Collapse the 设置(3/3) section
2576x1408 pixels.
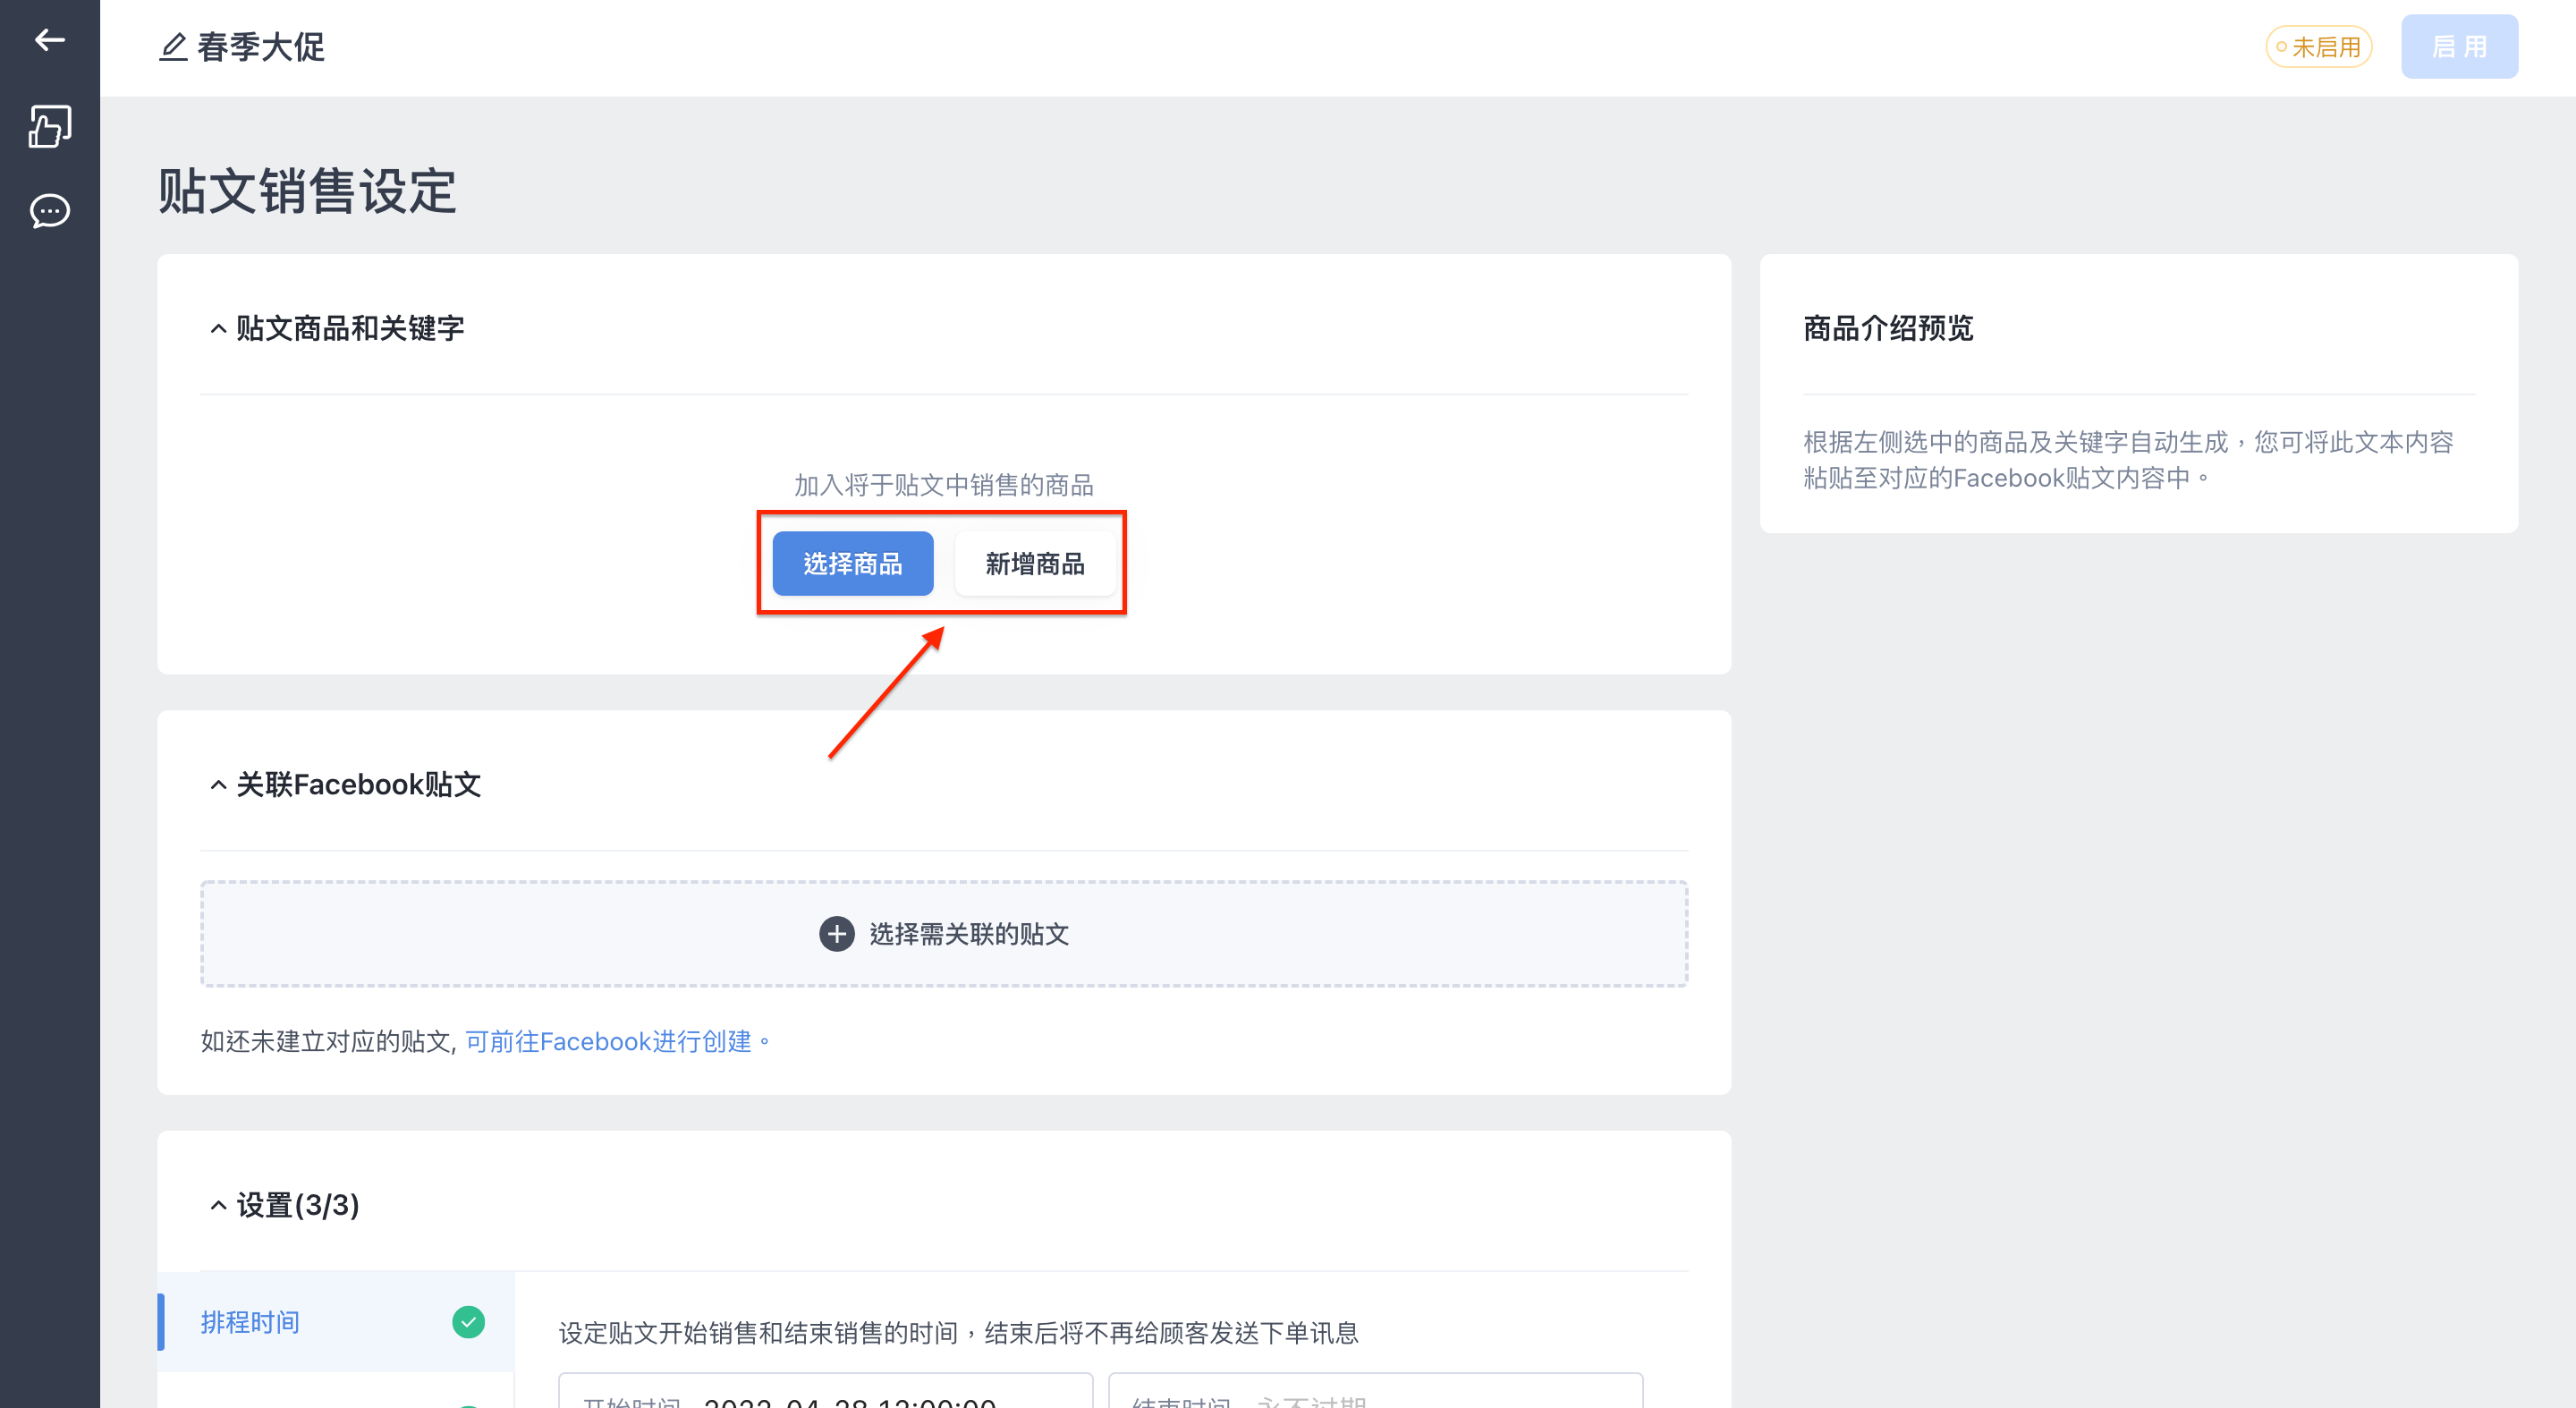coord(218,1206)
